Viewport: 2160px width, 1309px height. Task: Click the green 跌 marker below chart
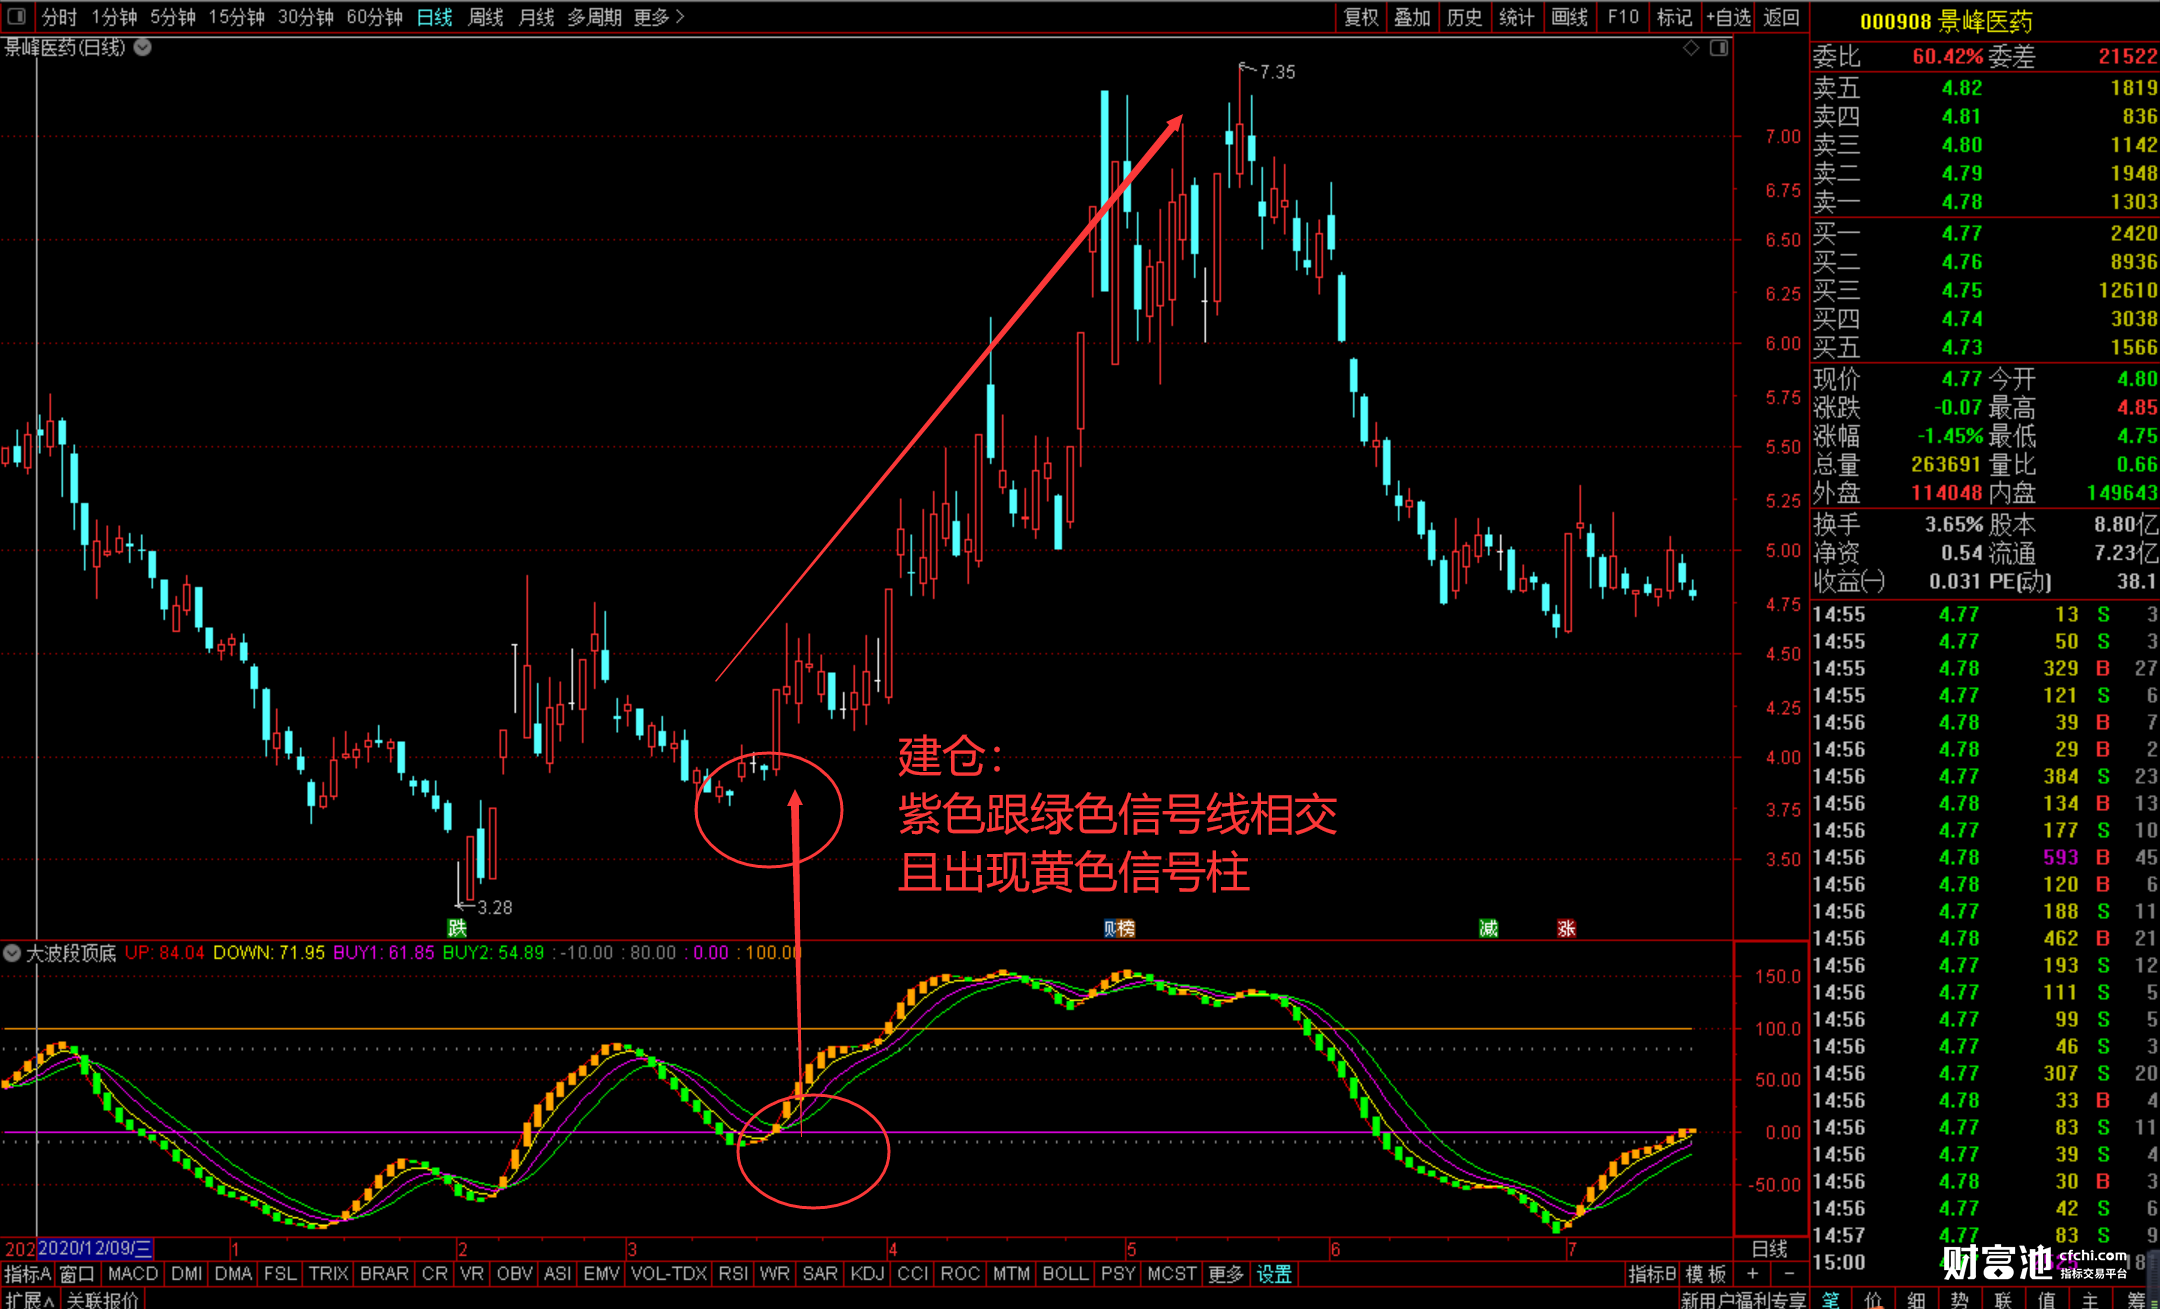pos(457,928)
